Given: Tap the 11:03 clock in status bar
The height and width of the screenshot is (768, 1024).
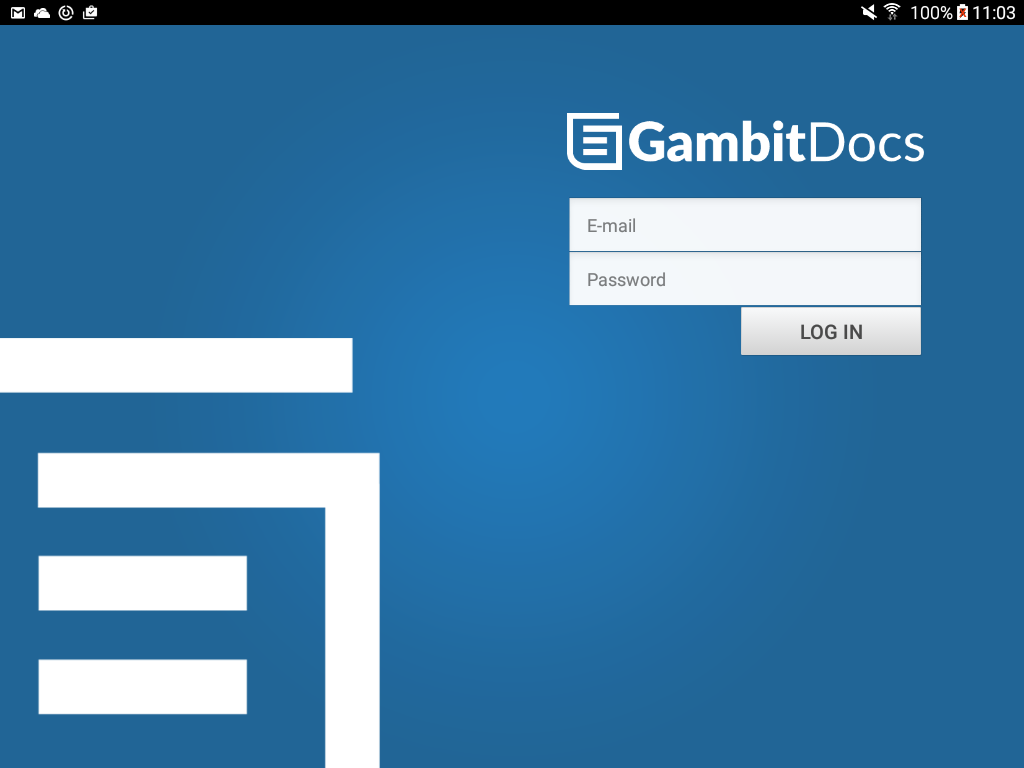Looking at the screenshot, I should point(994,12).
